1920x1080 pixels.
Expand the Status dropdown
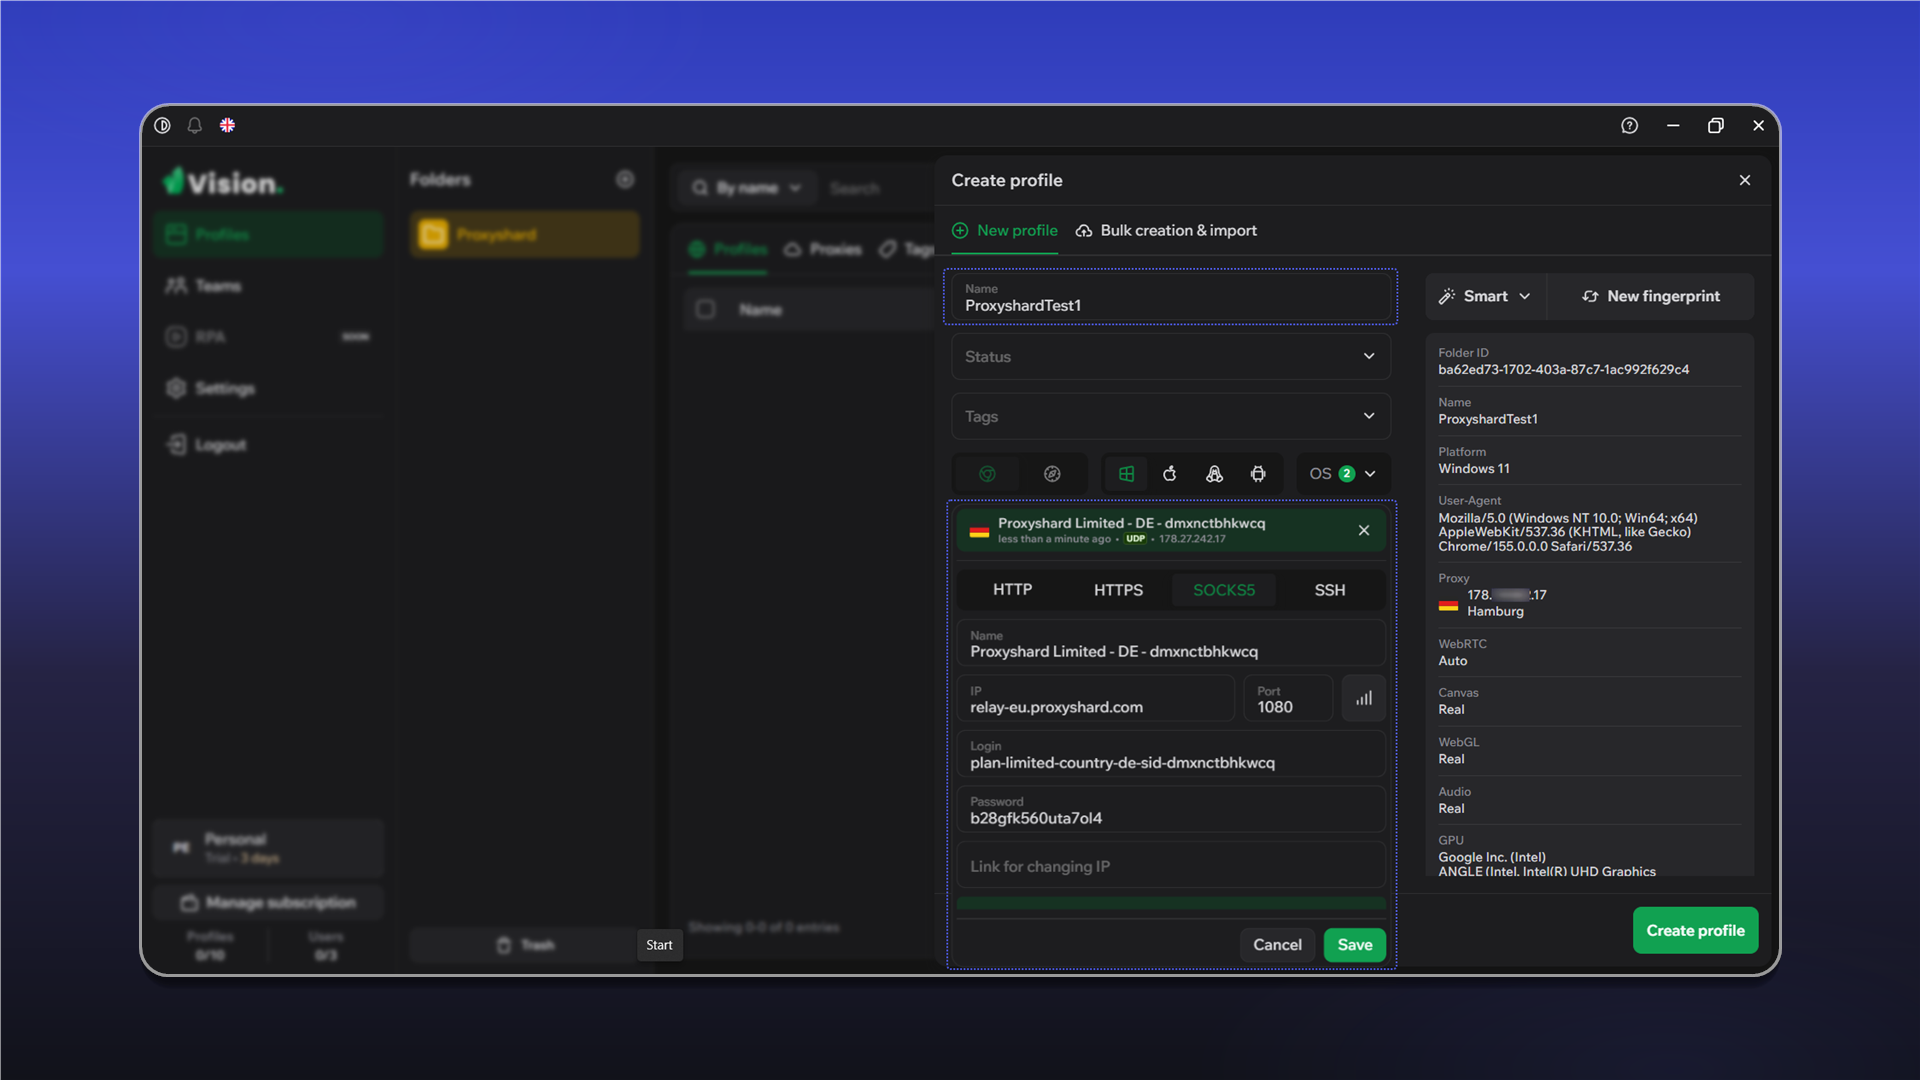(1171, 356)
